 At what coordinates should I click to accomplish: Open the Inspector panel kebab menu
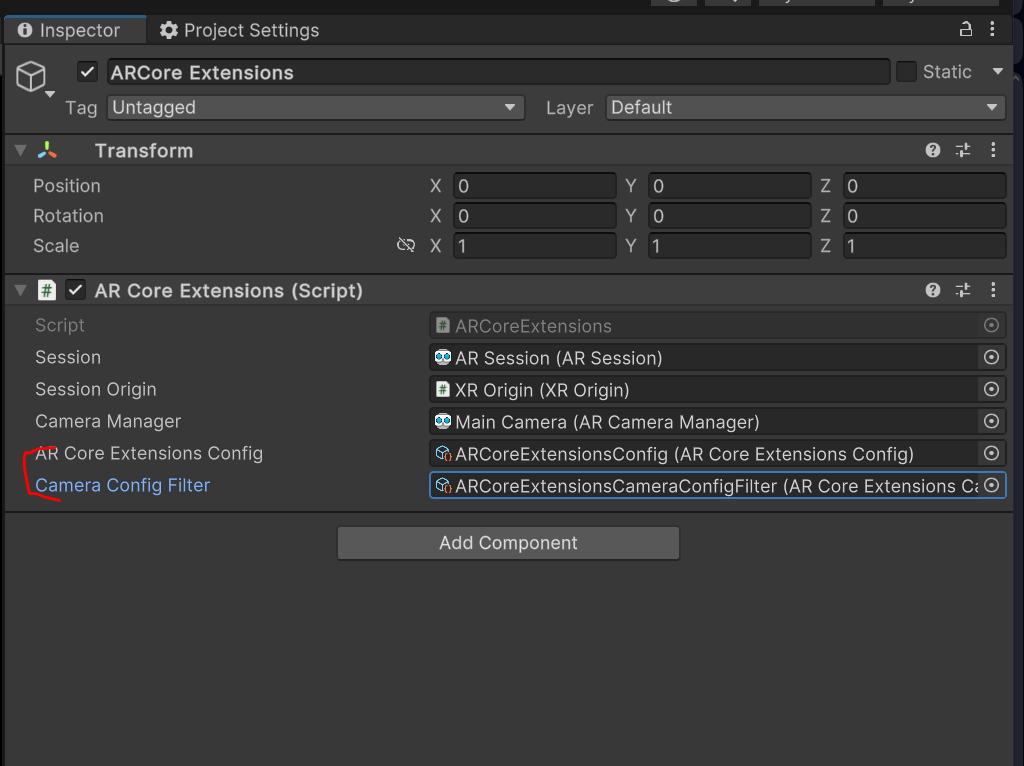pyautogui.click(x=993, y=29)
